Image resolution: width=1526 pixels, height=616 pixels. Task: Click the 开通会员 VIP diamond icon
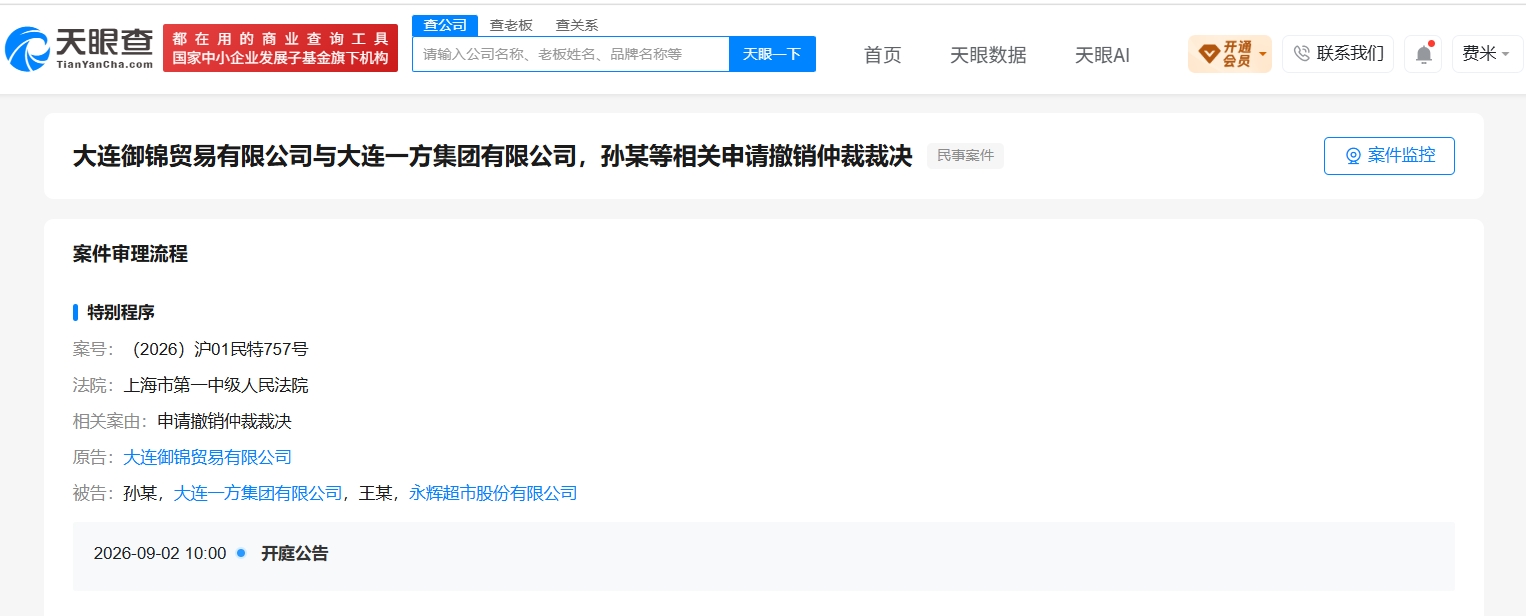1208,53
